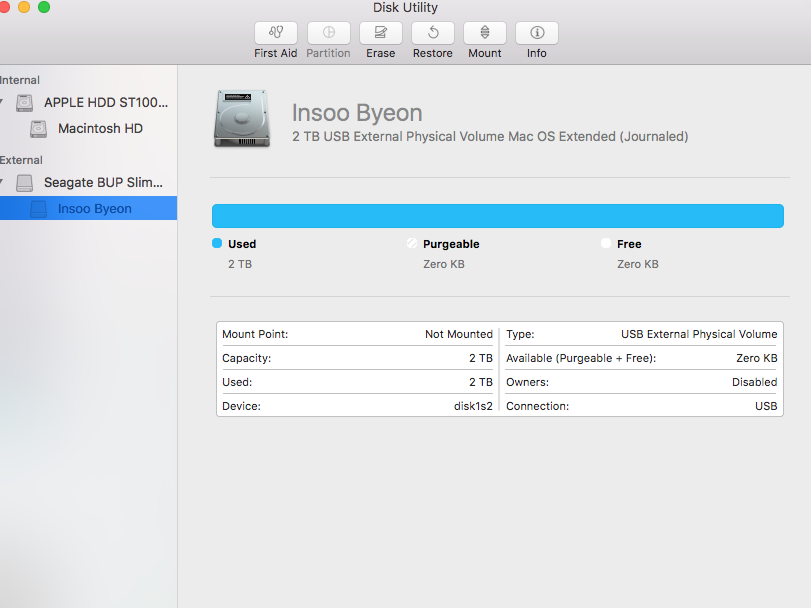
Task: Collapse the Seagate BUP Slim disclosure triangle
Action: click(x=2, y=182)
